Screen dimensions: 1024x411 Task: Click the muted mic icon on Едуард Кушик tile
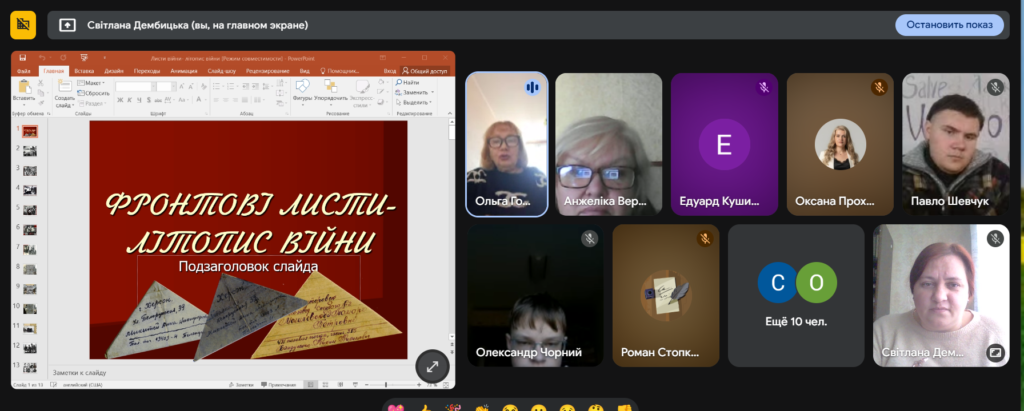(763, 88)
